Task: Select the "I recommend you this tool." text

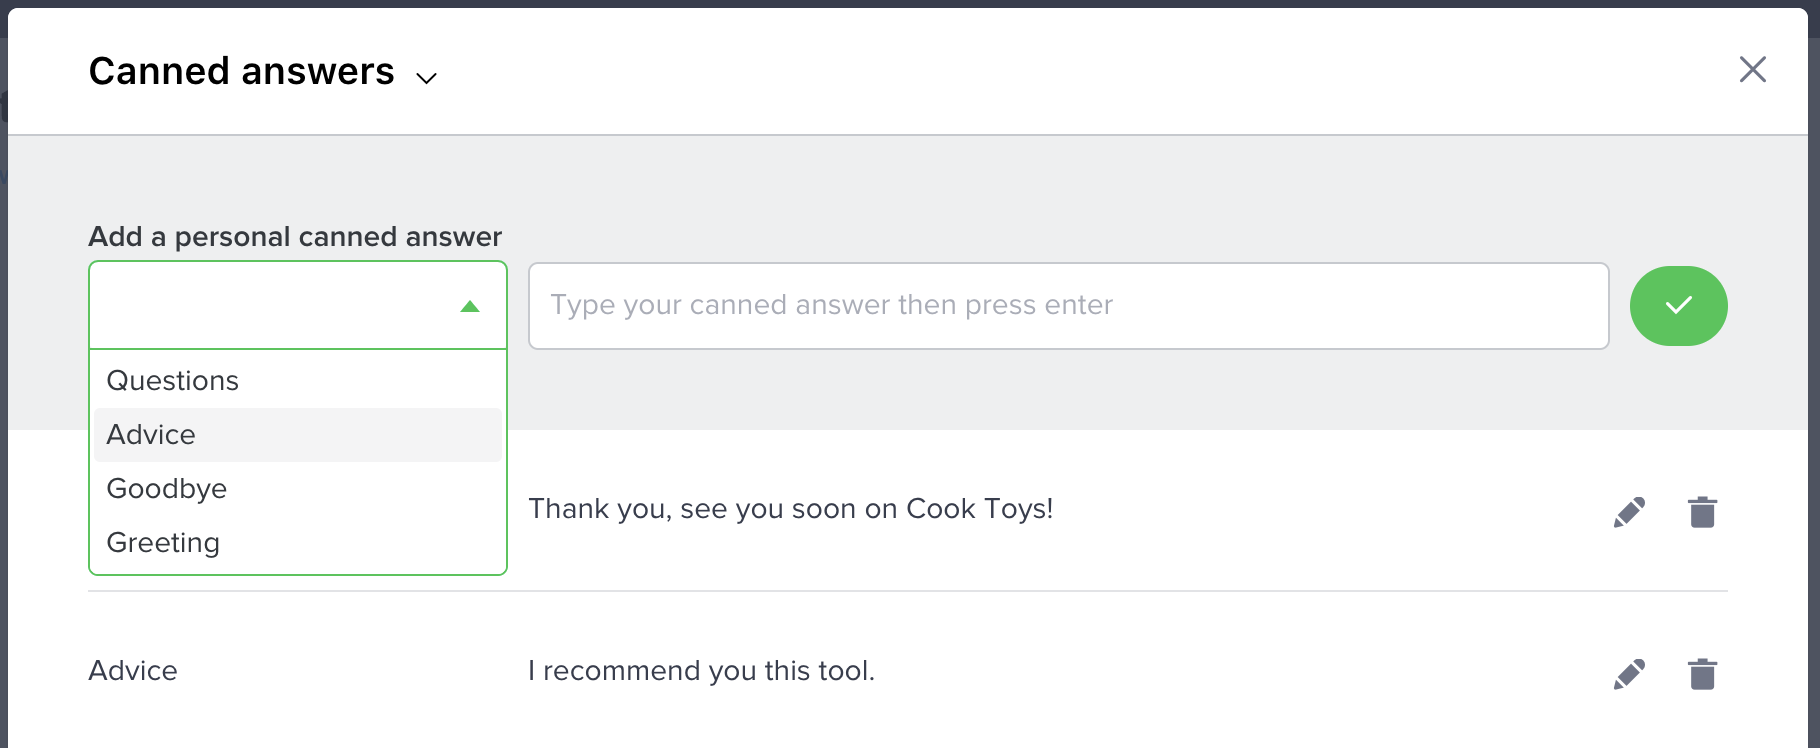Action: coord(701,671)
